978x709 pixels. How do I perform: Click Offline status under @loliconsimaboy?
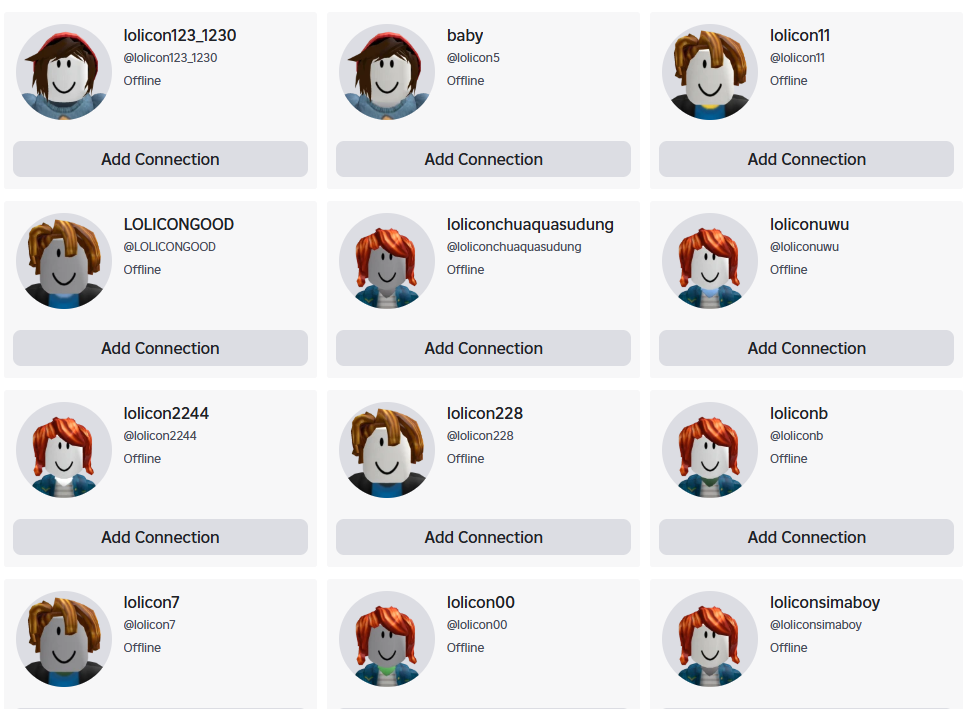click(788, 647)
